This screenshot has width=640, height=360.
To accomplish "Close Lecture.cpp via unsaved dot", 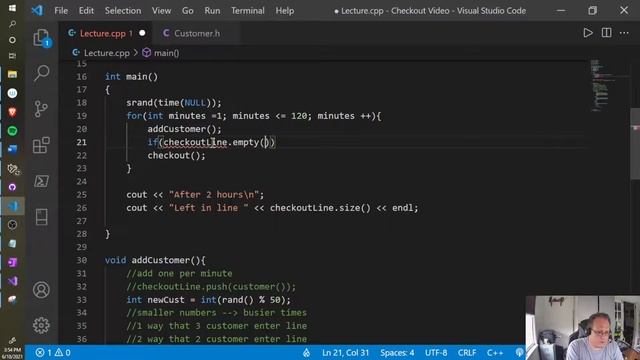I will coord(142,33).
